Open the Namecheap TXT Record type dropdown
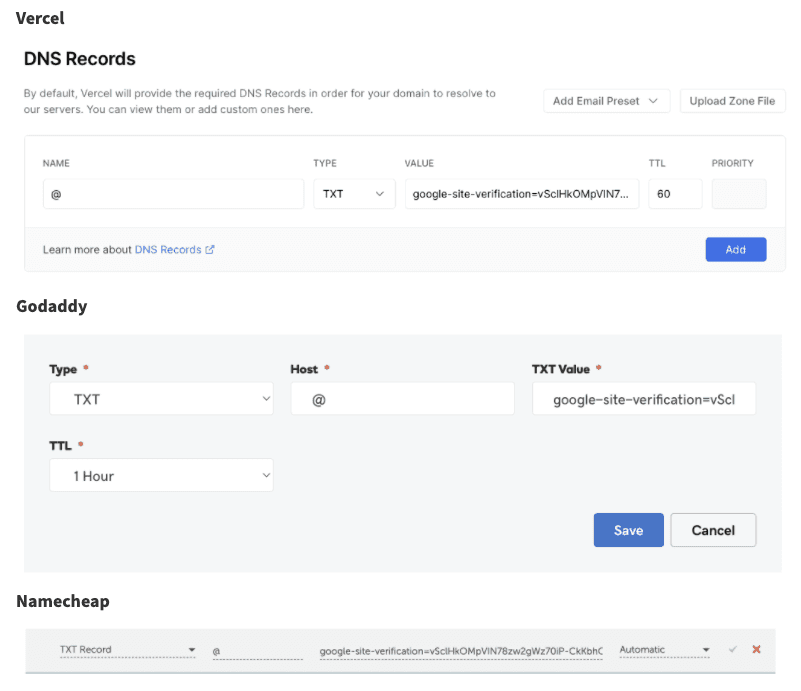Viewport: 801px width, 691px height. 126,650
